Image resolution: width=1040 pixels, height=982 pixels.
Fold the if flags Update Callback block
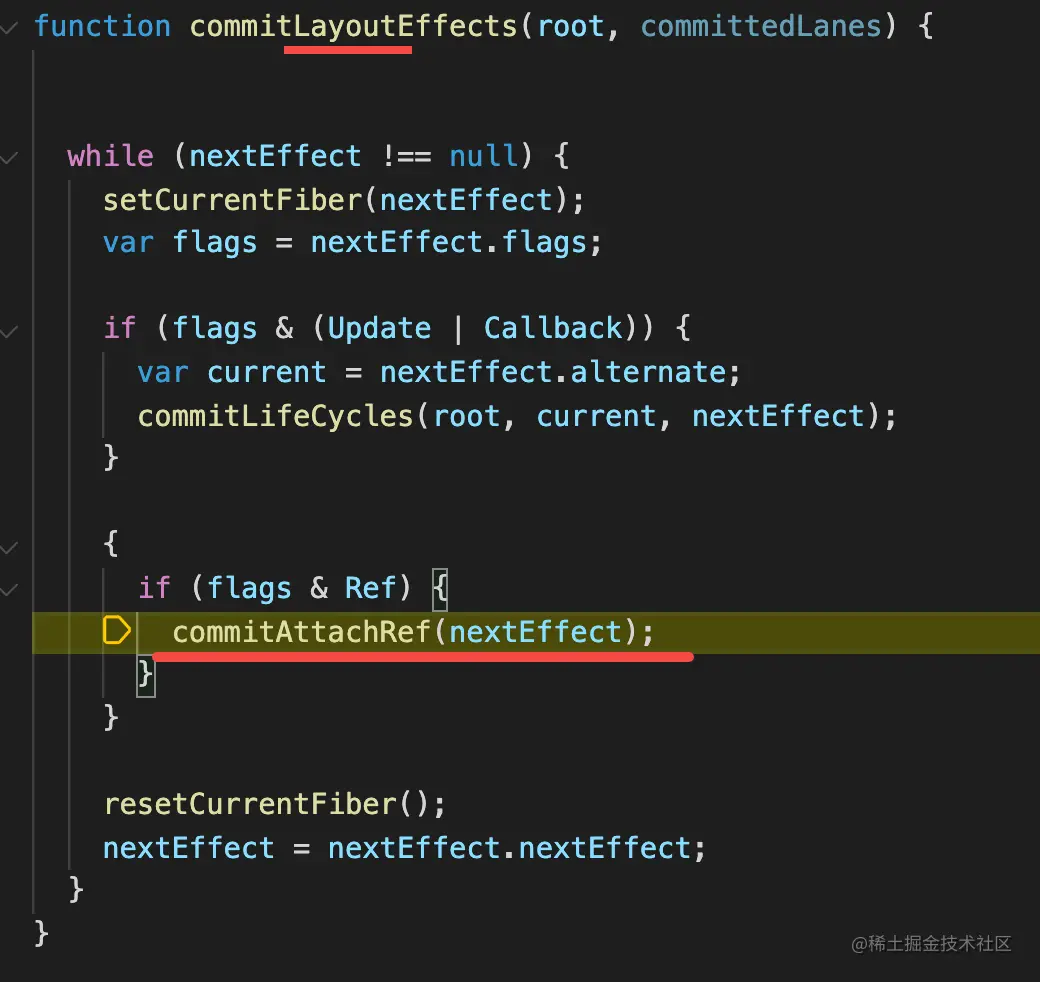click(9, 332)
